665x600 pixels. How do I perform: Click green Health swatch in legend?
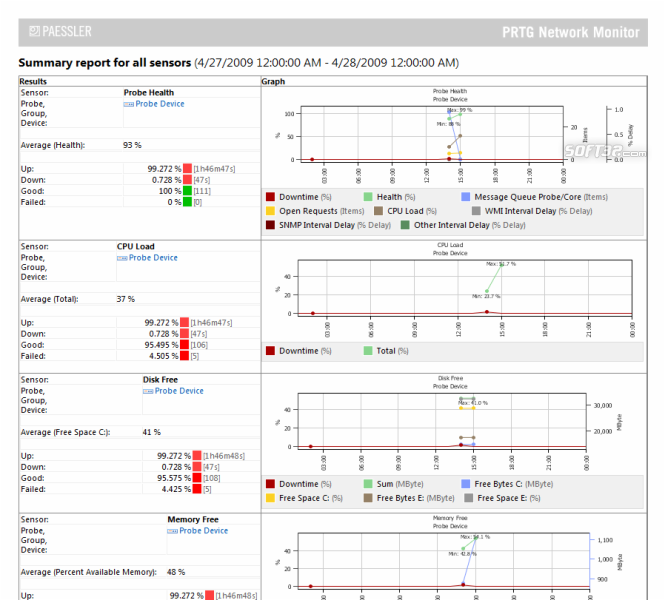point(368,197)
